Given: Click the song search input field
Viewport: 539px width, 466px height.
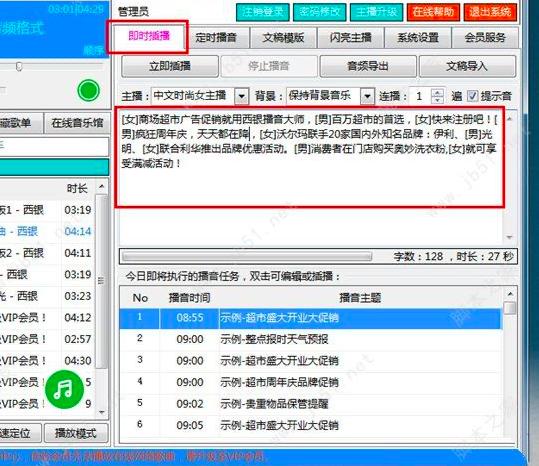Looking at the screenshot, I should pos(54,146).
